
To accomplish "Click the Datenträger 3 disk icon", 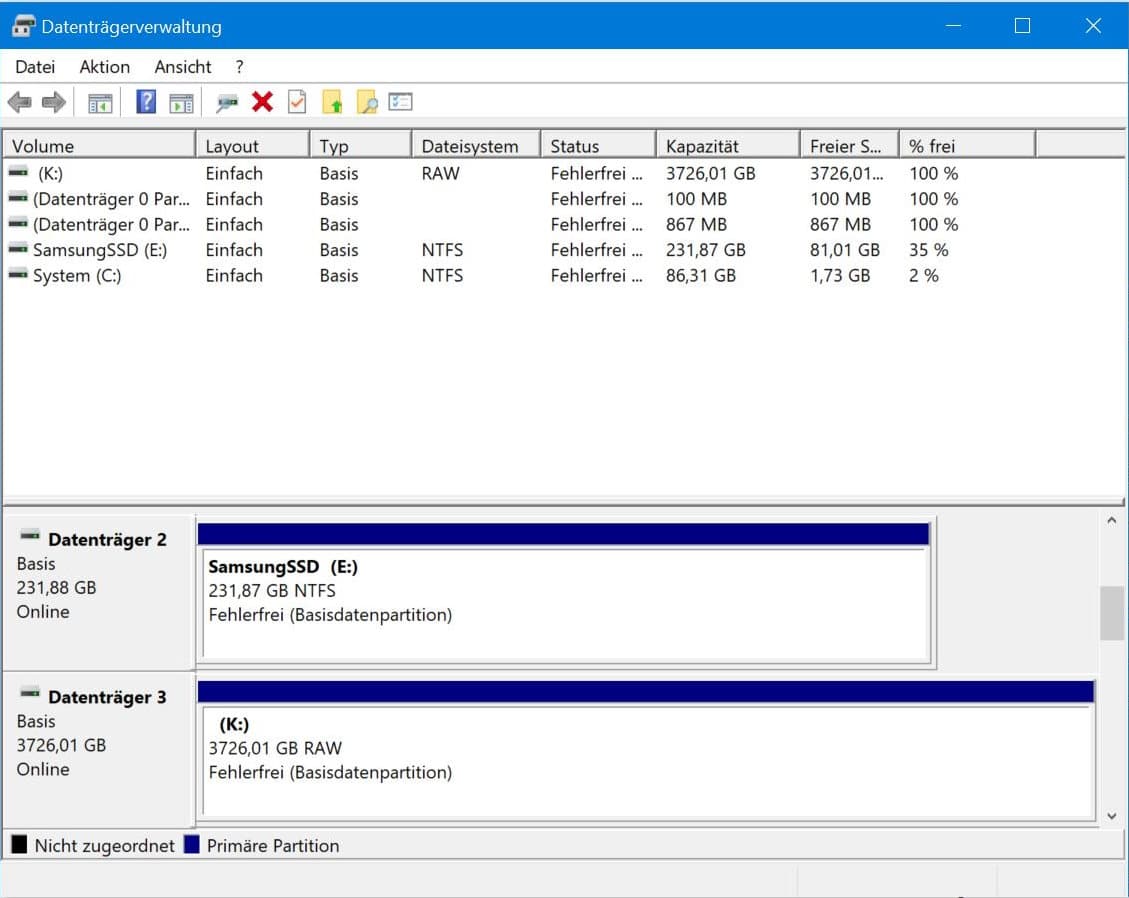I will (30, 693).
